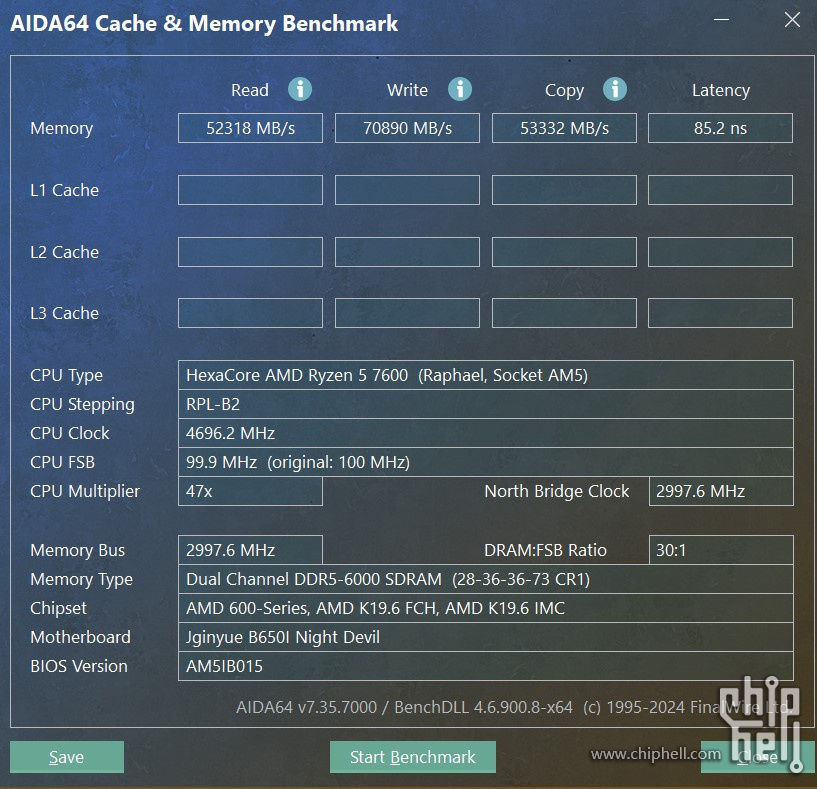The width and height of the screenshot is (817, 789).
Task: Click the Memory Type label
Action: [81, 580]
